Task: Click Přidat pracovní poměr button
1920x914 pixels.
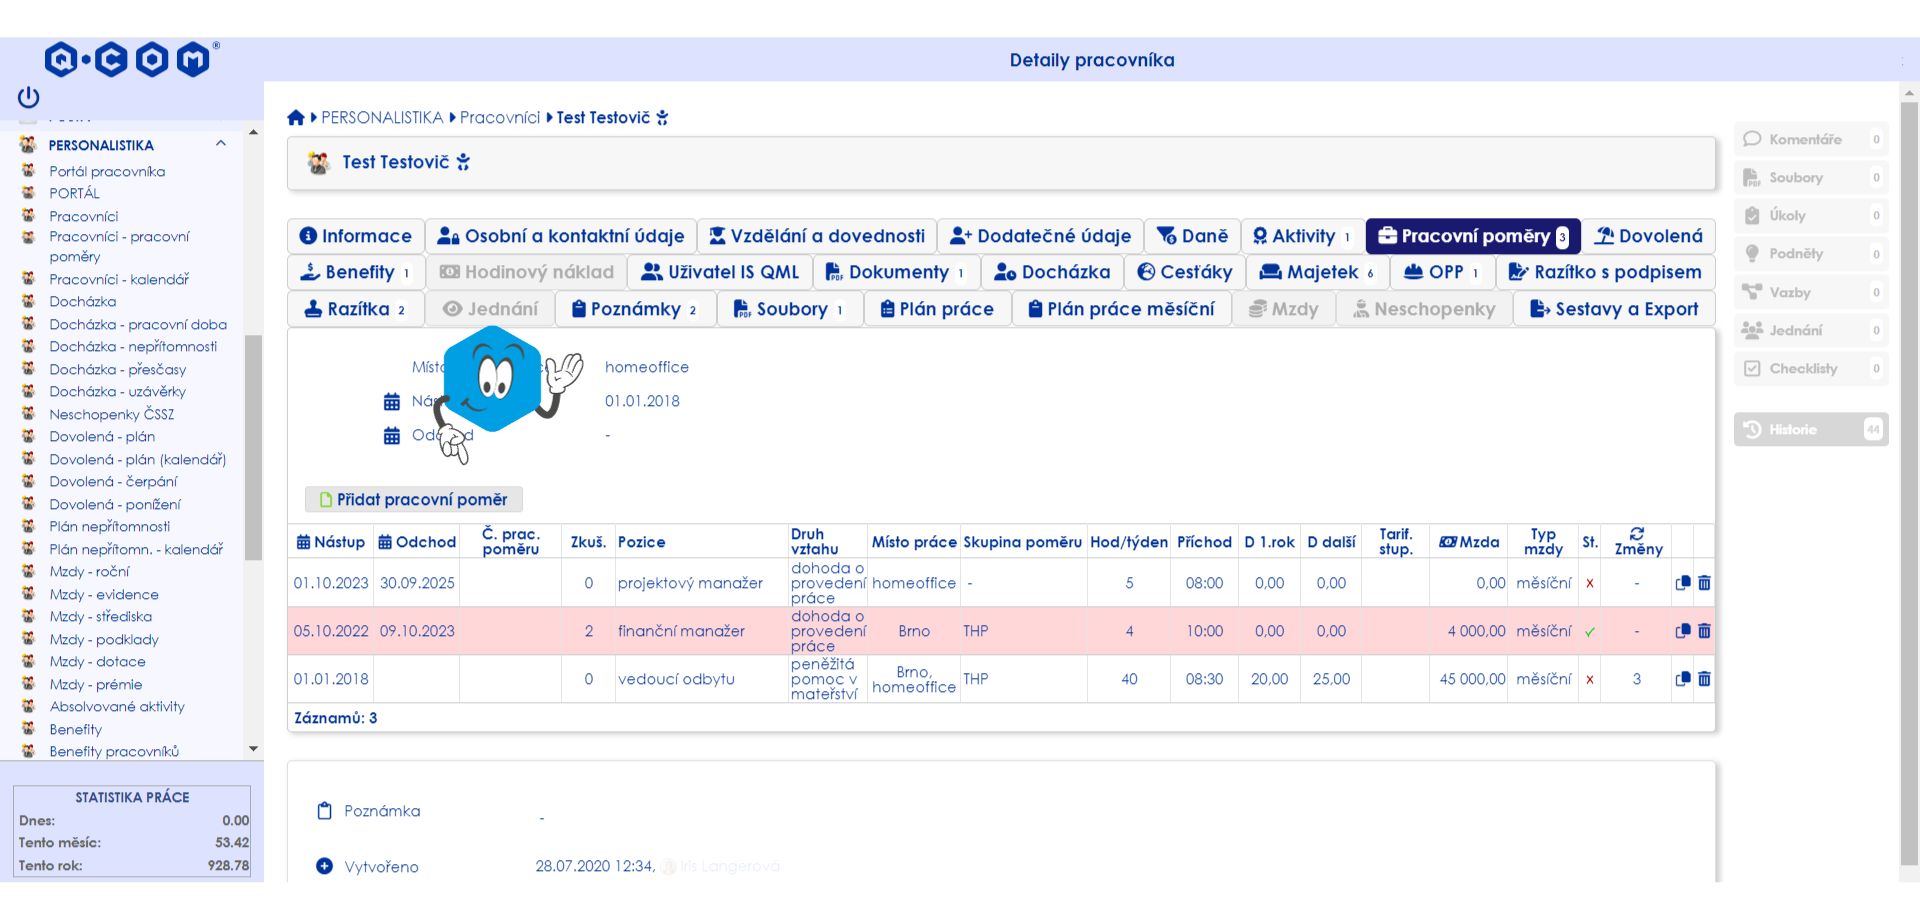Action: pos(413,499)
